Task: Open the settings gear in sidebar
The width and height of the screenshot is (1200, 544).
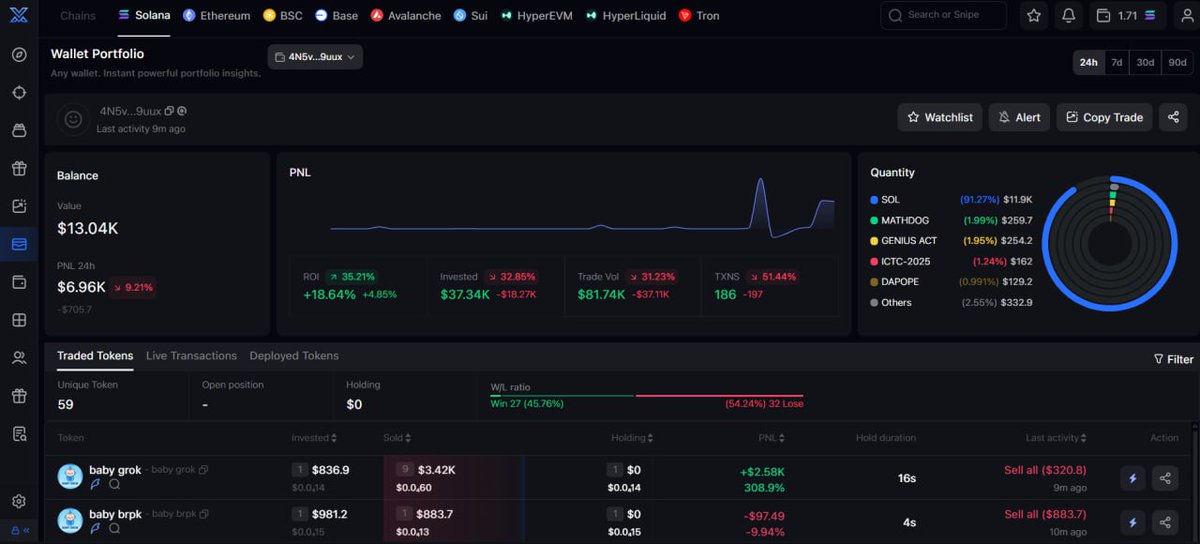Action: point(19,502)
